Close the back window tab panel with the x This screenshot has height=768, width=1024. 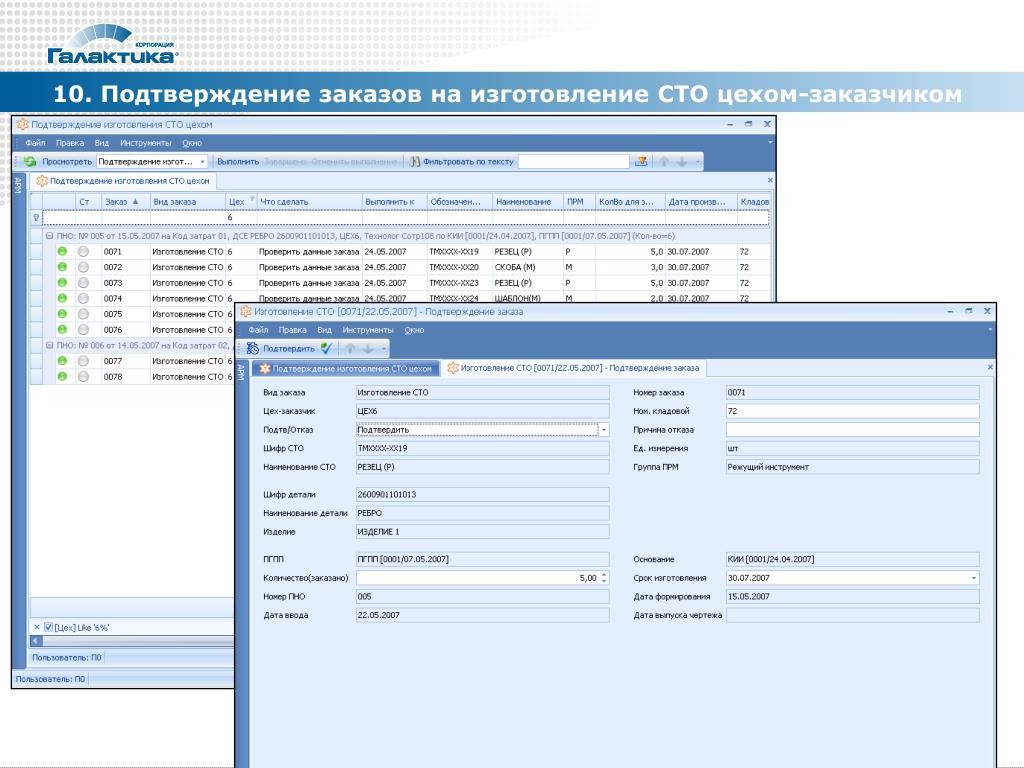pos(770,180)
